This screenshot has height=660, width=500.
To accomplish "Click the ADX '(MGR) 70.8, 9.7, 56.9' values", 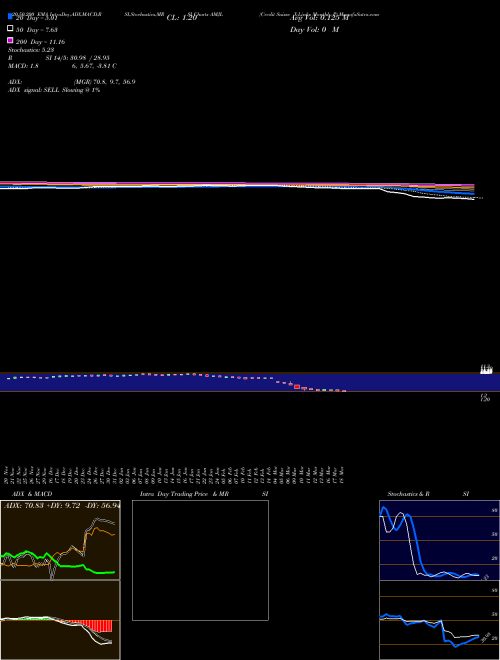I will point(104,82).
